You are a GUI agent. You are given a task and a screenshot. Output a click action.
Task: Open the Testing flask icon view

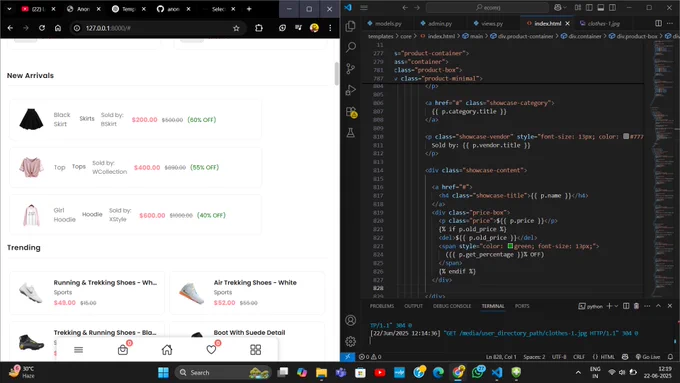tap(351, 133)
